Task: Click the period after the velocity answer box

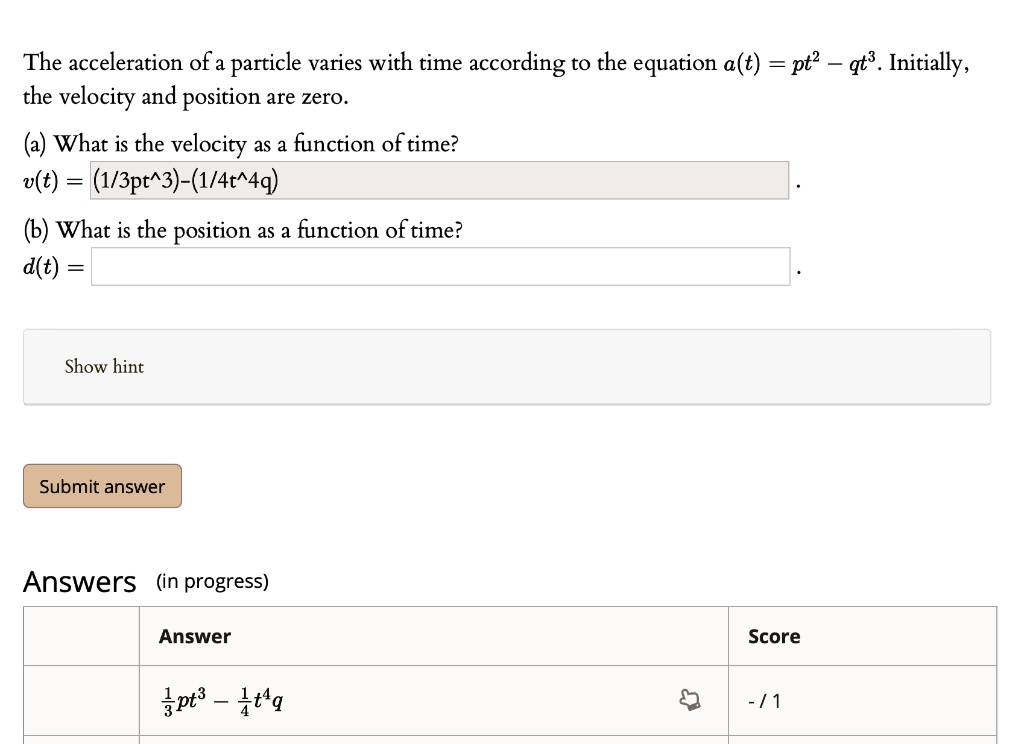Action: tap(796, 185)
